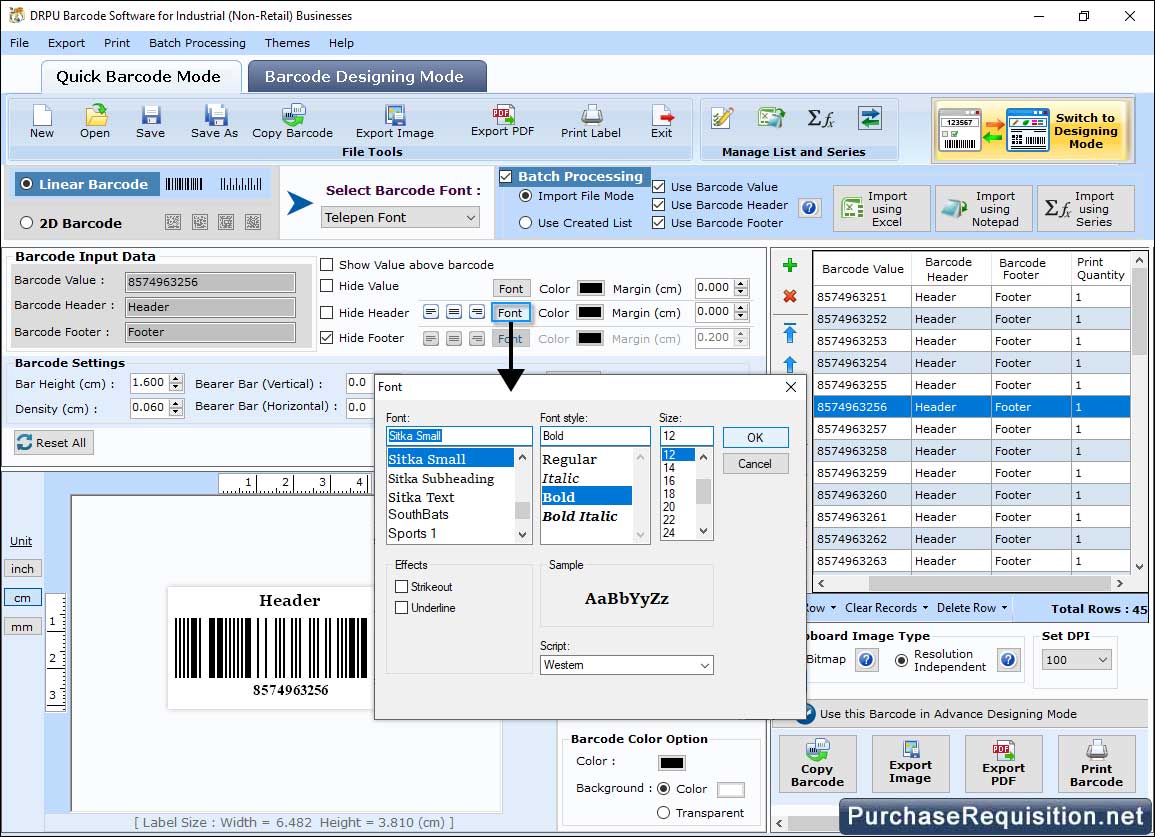1155x837 pixels.
Task: Open the Export Image tool
Action: [395, 121]
